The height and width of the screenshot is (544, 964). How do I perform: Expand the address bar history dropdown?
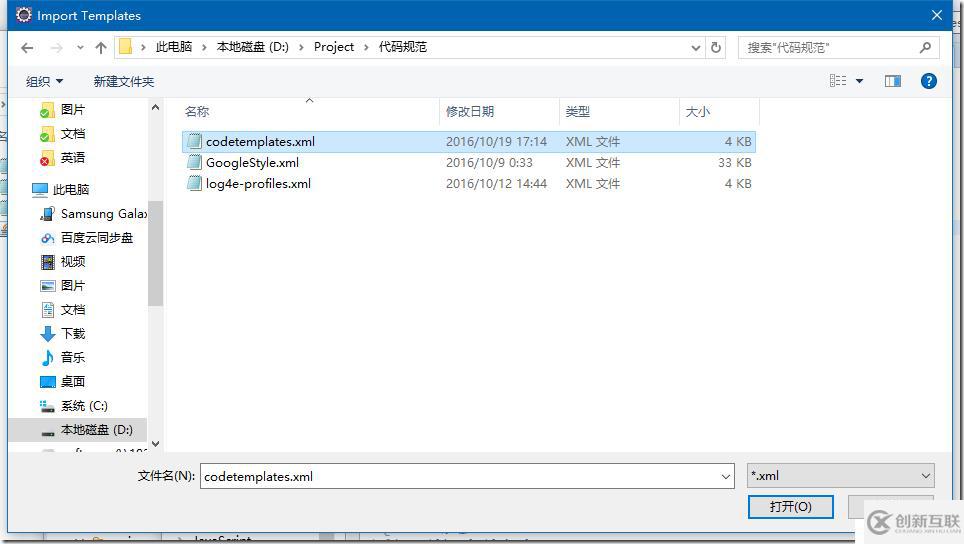[695, 48]
